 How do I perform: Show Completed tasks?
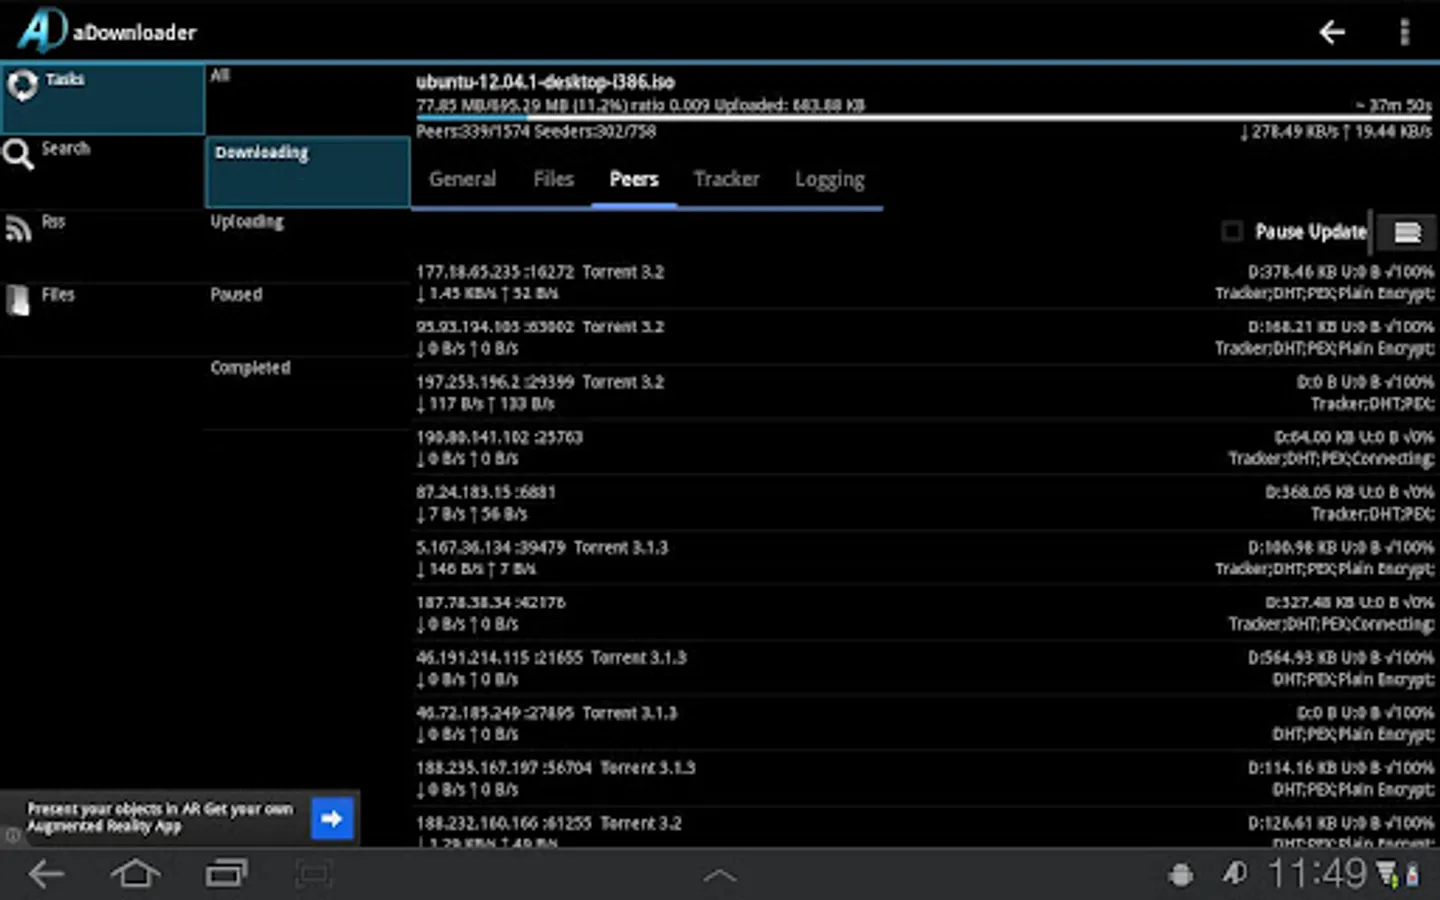pos(306,394)
